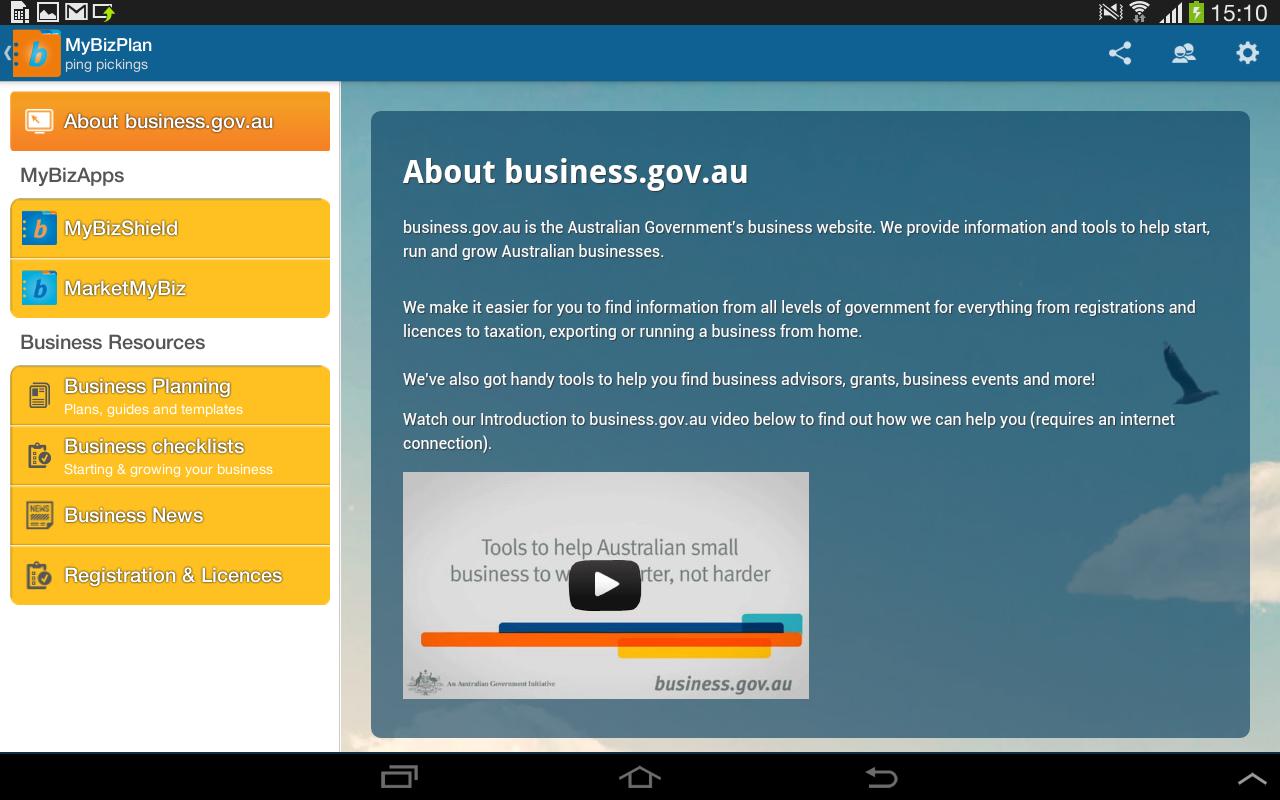Tap the Registration & Licences clipboard icon
The image size is (1280, 800).
pyautogui.click(x=37, y=574)
